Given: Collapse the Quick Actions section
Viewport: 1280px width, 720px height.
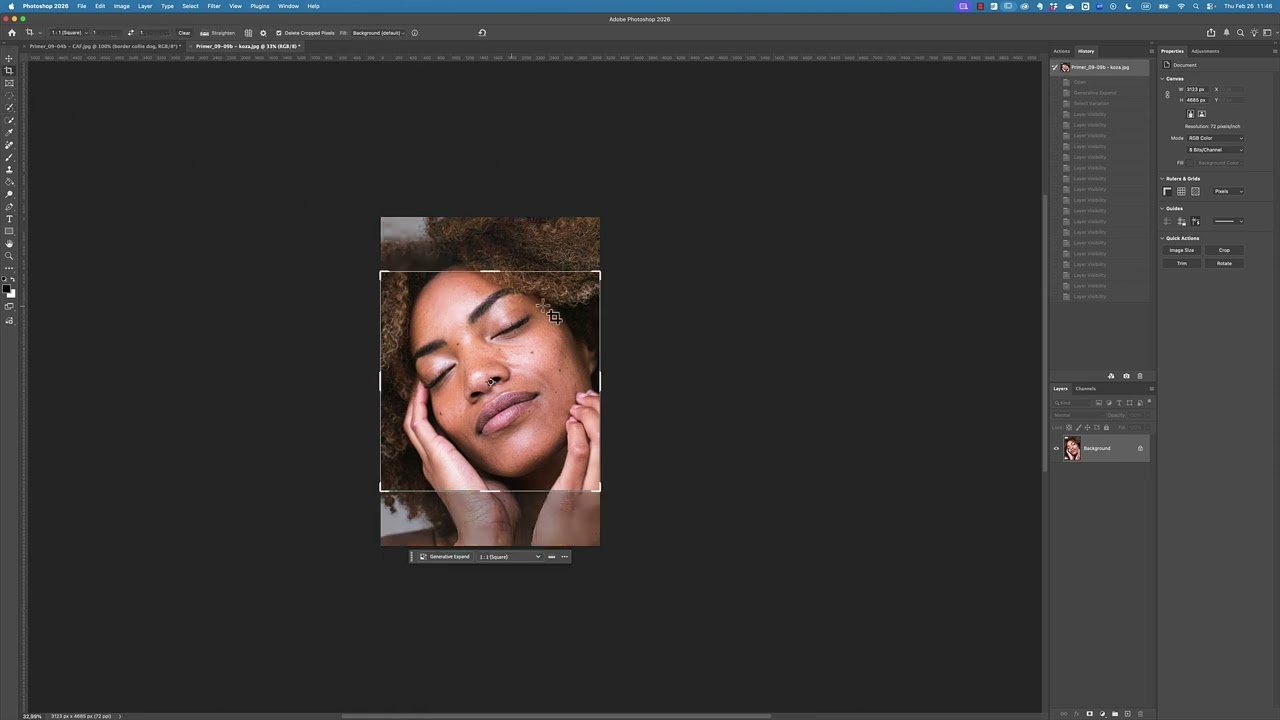Looking at the screenshot, I should (1162, 238).
